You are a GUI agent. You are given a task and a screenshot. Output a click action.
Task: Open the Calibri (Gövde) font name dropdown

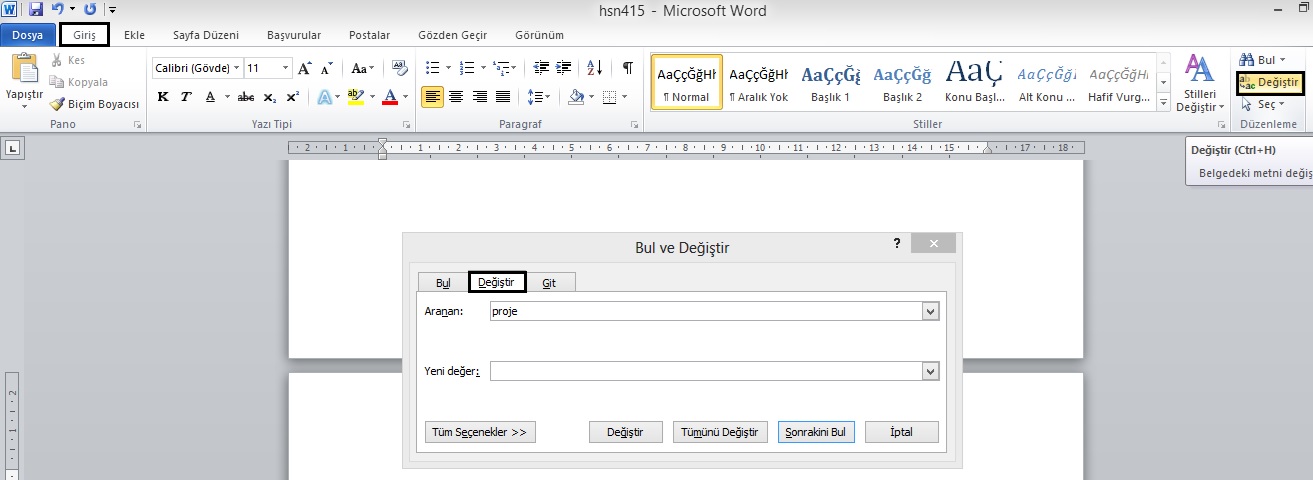point(237,68)
